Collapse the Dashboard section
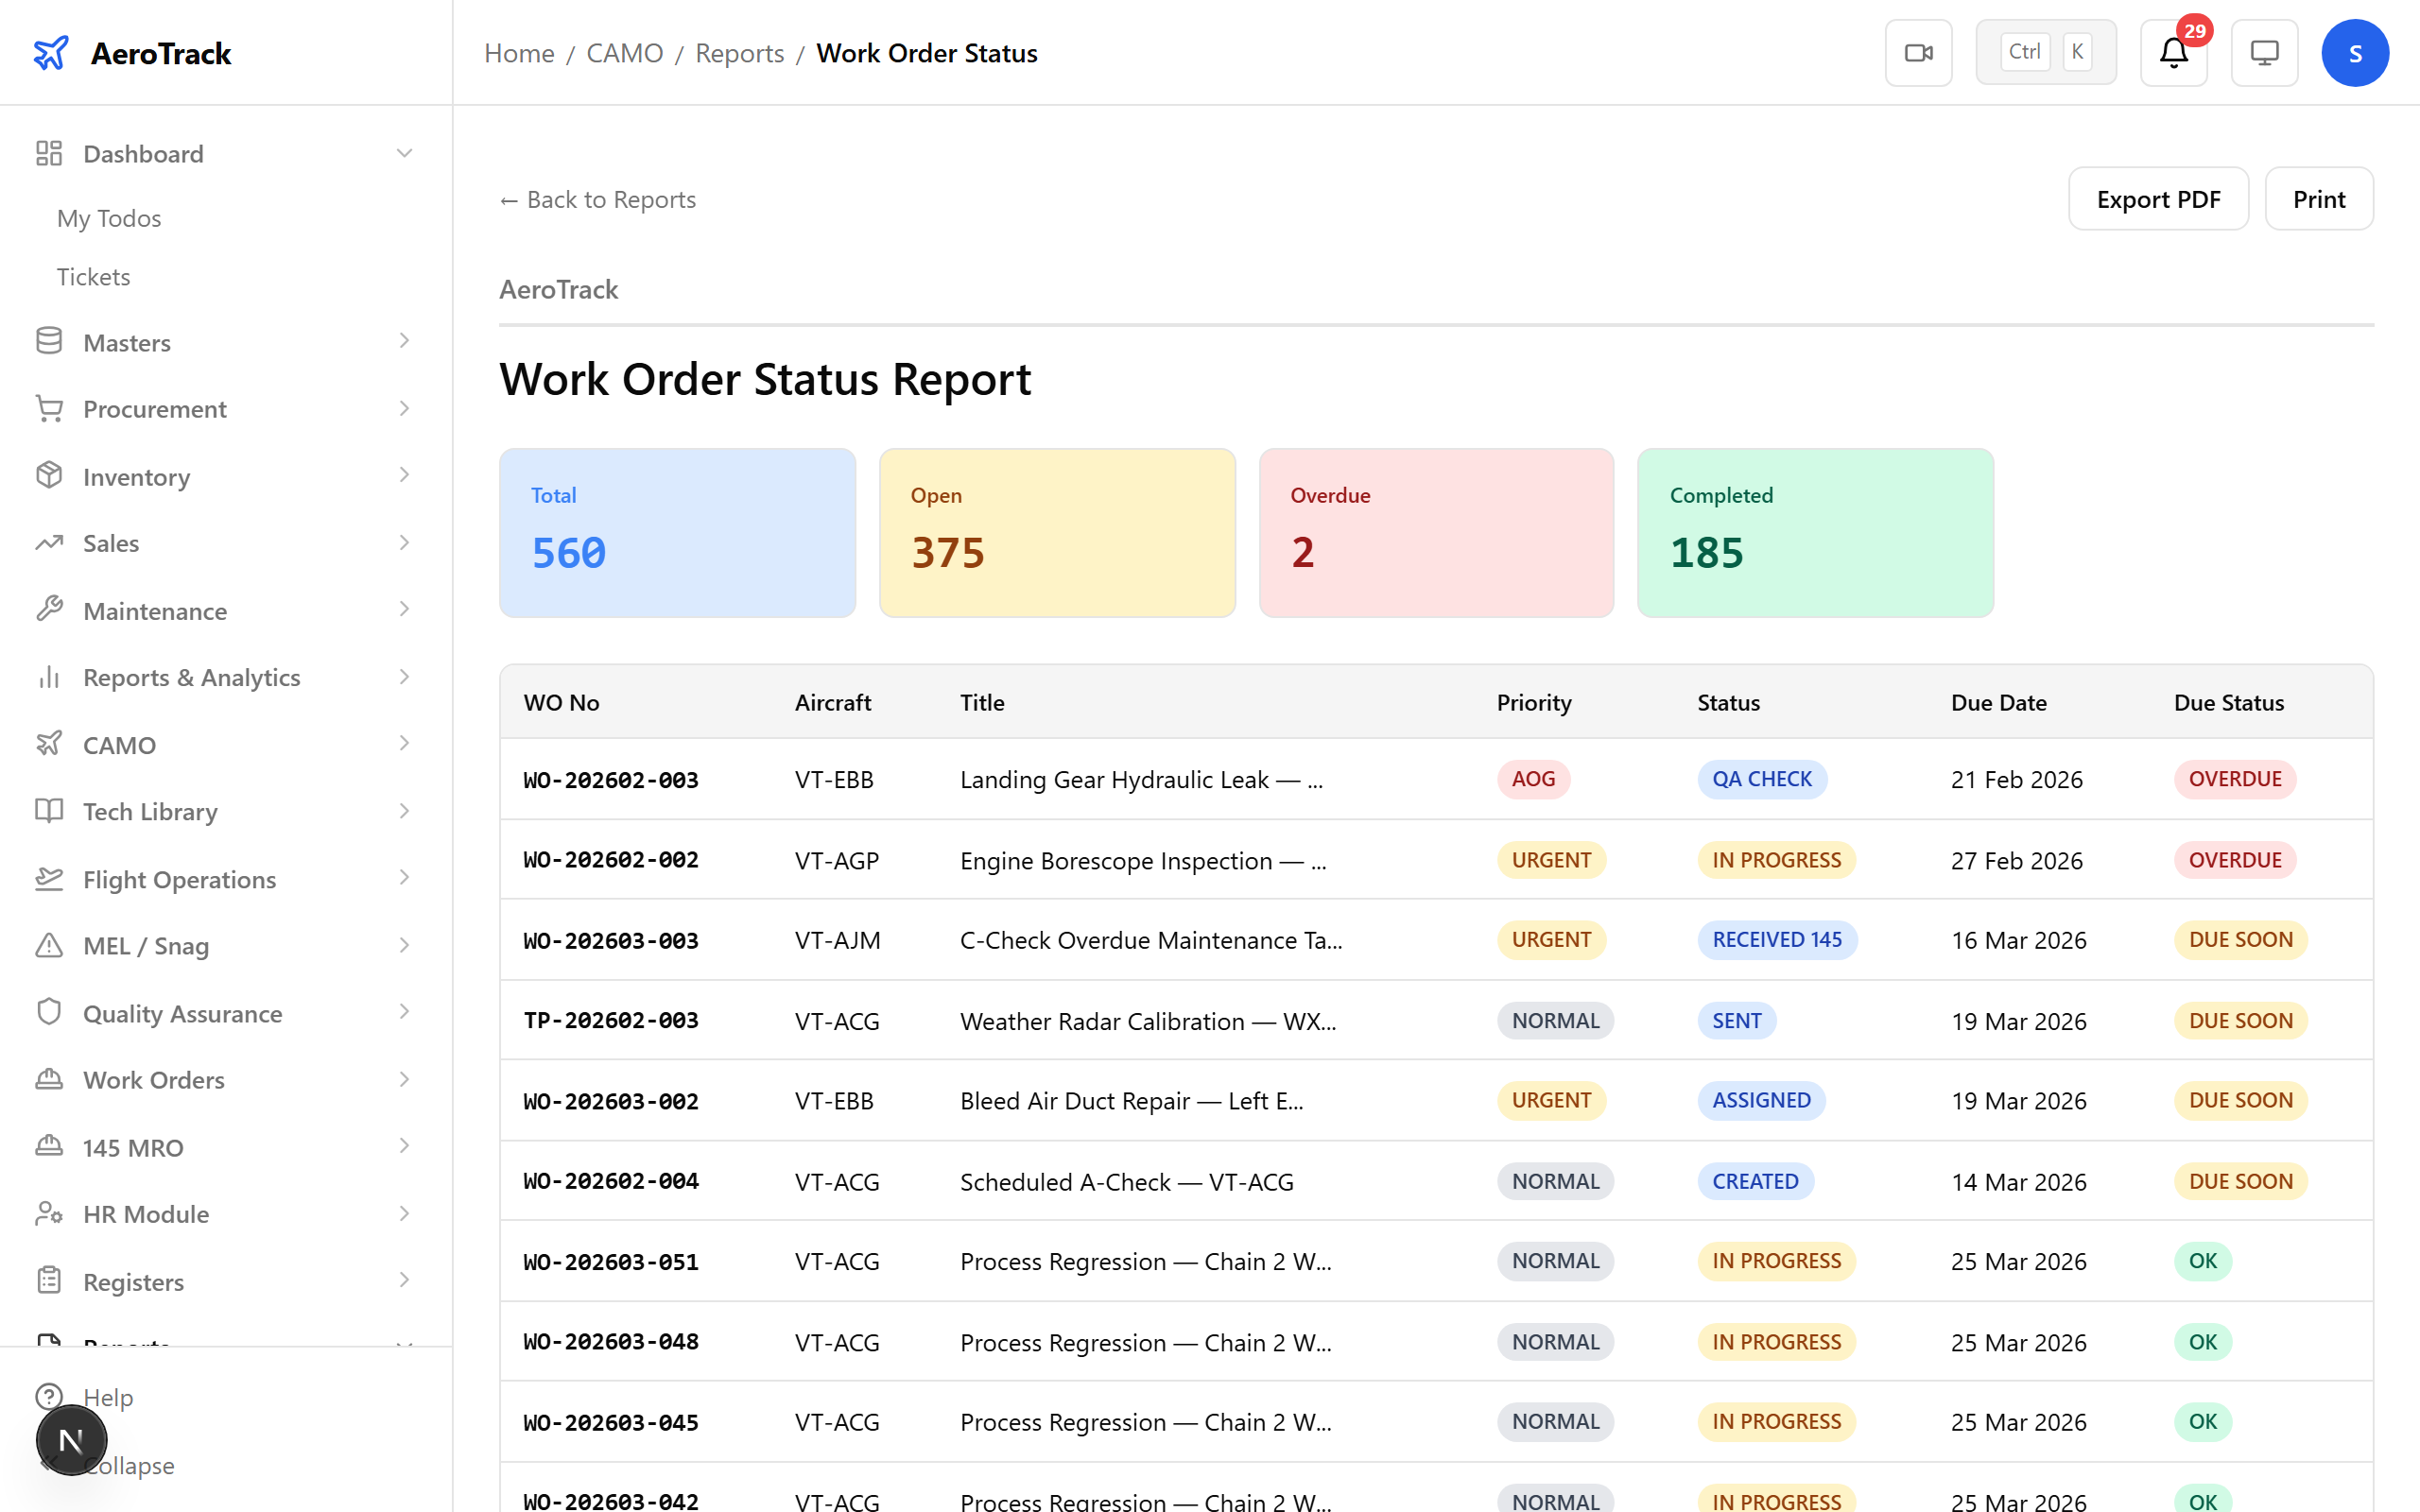The height and width of the screenshot is (1512, 2420). pyautogui.click(x=405, y=152)
